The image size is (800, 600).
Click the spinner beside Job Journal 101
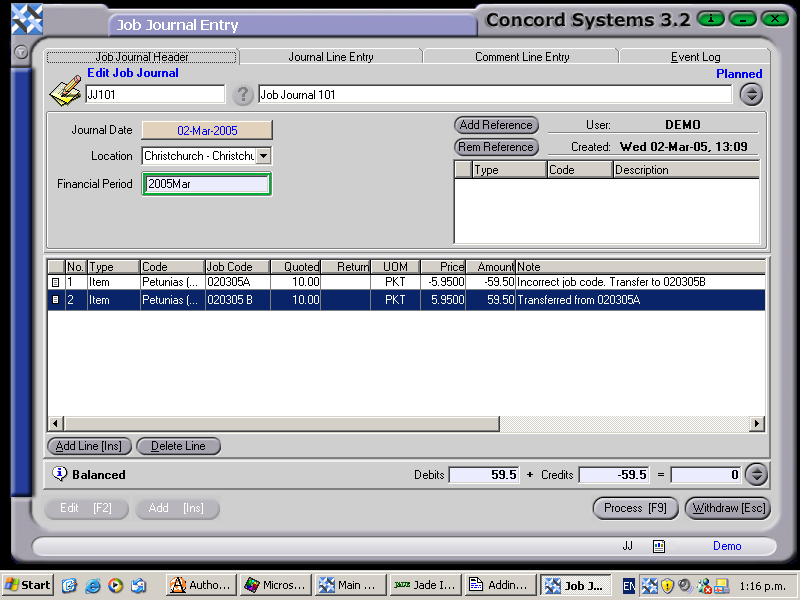point(751,94)
